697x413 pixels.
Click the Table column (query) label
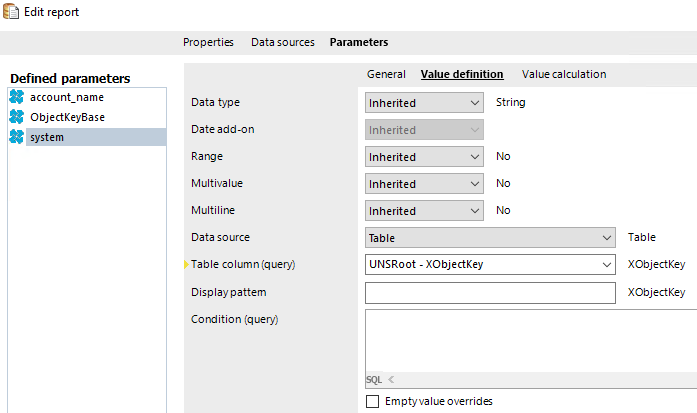coord(243,265)
